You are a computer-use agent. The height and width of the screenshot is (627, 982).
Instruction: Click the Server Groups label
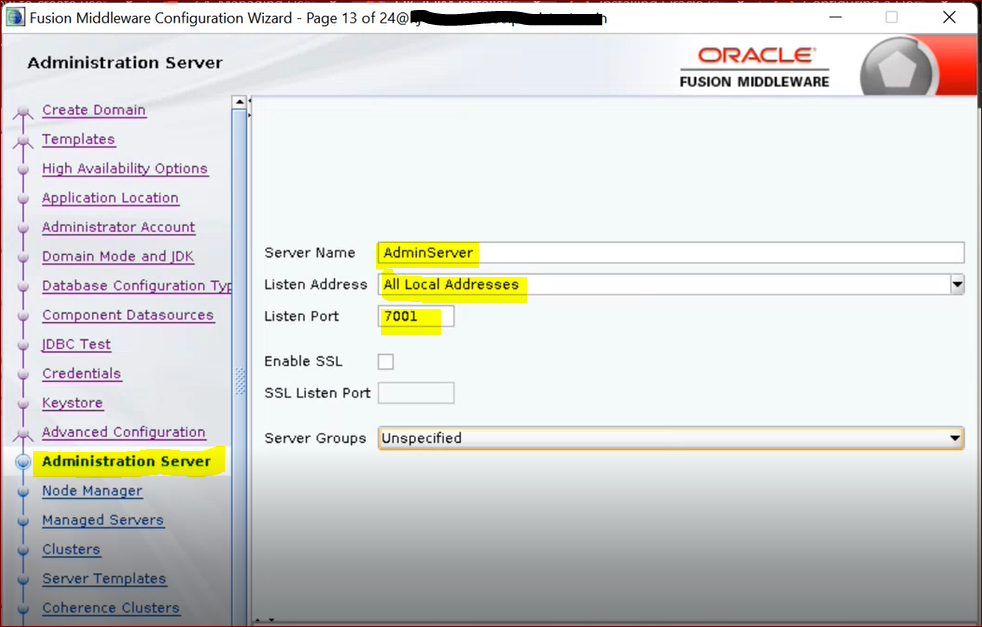(315, 438)
